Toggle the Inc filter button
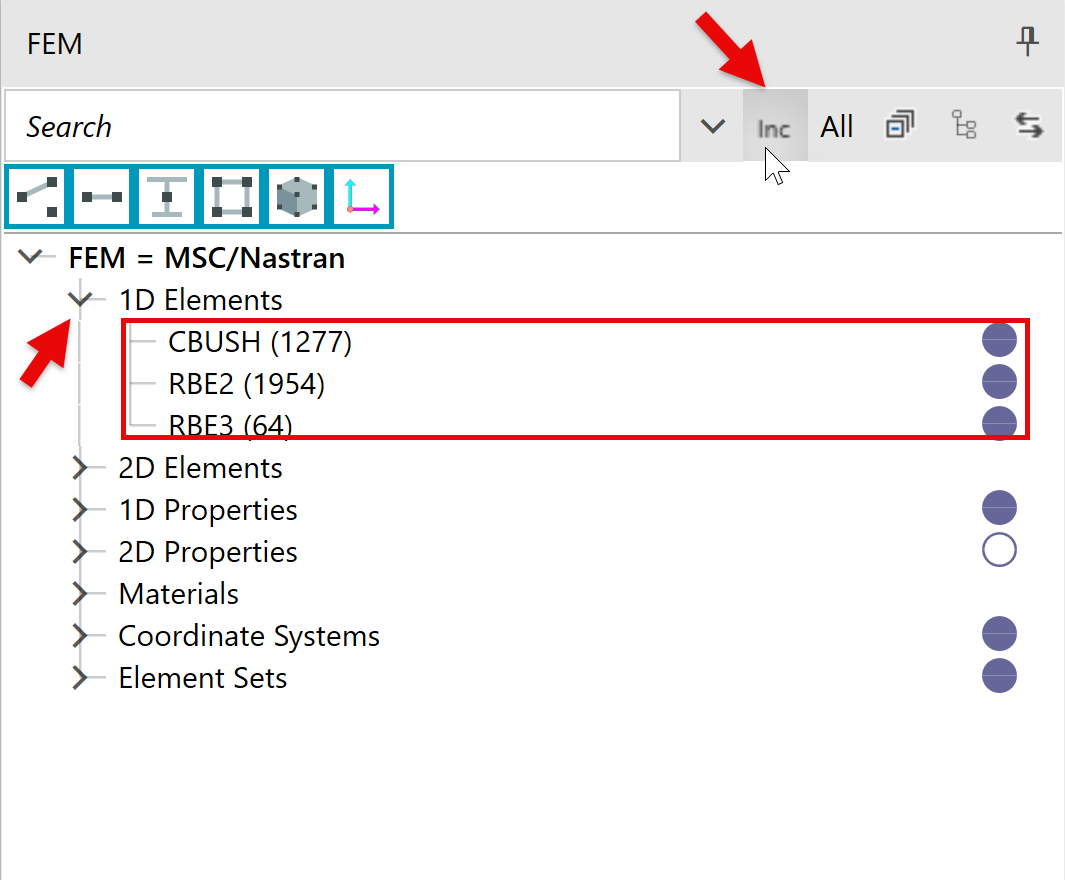 (774, 126)
